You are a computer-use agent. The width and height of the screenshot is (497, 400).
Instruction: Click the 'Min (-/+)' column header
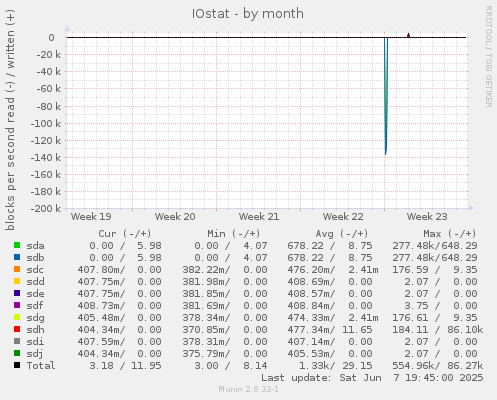point(234,234)
